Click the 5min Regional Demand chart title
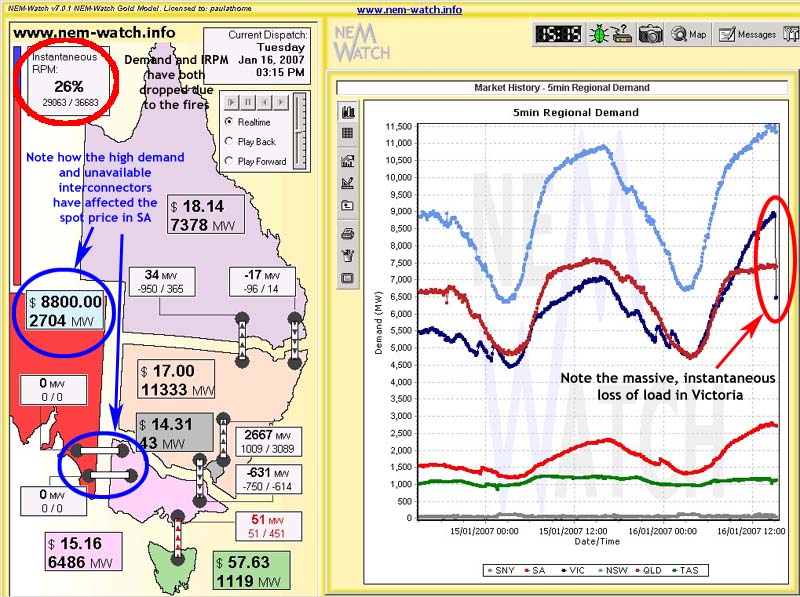 click(x=576, y=112)
